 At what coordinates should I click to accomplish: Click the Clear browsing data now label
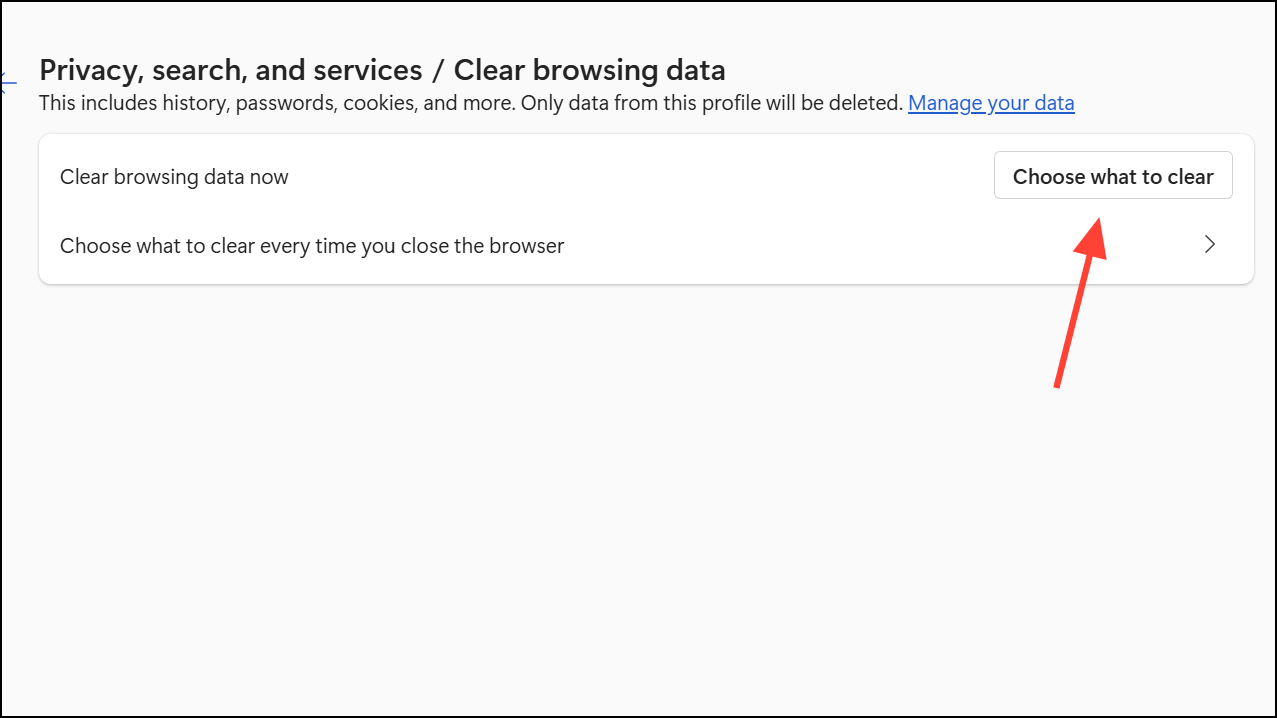(x=174, y=177)
